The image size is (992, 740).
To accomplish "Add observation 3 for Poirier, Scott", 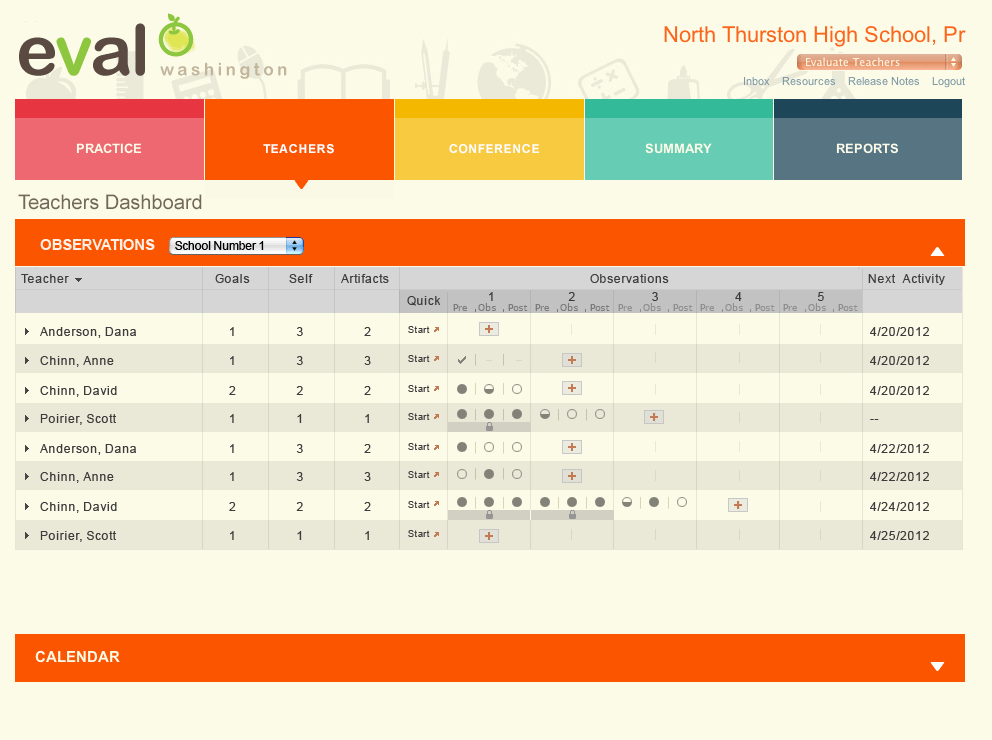I will pyautogui.click(x=653, y=417).
